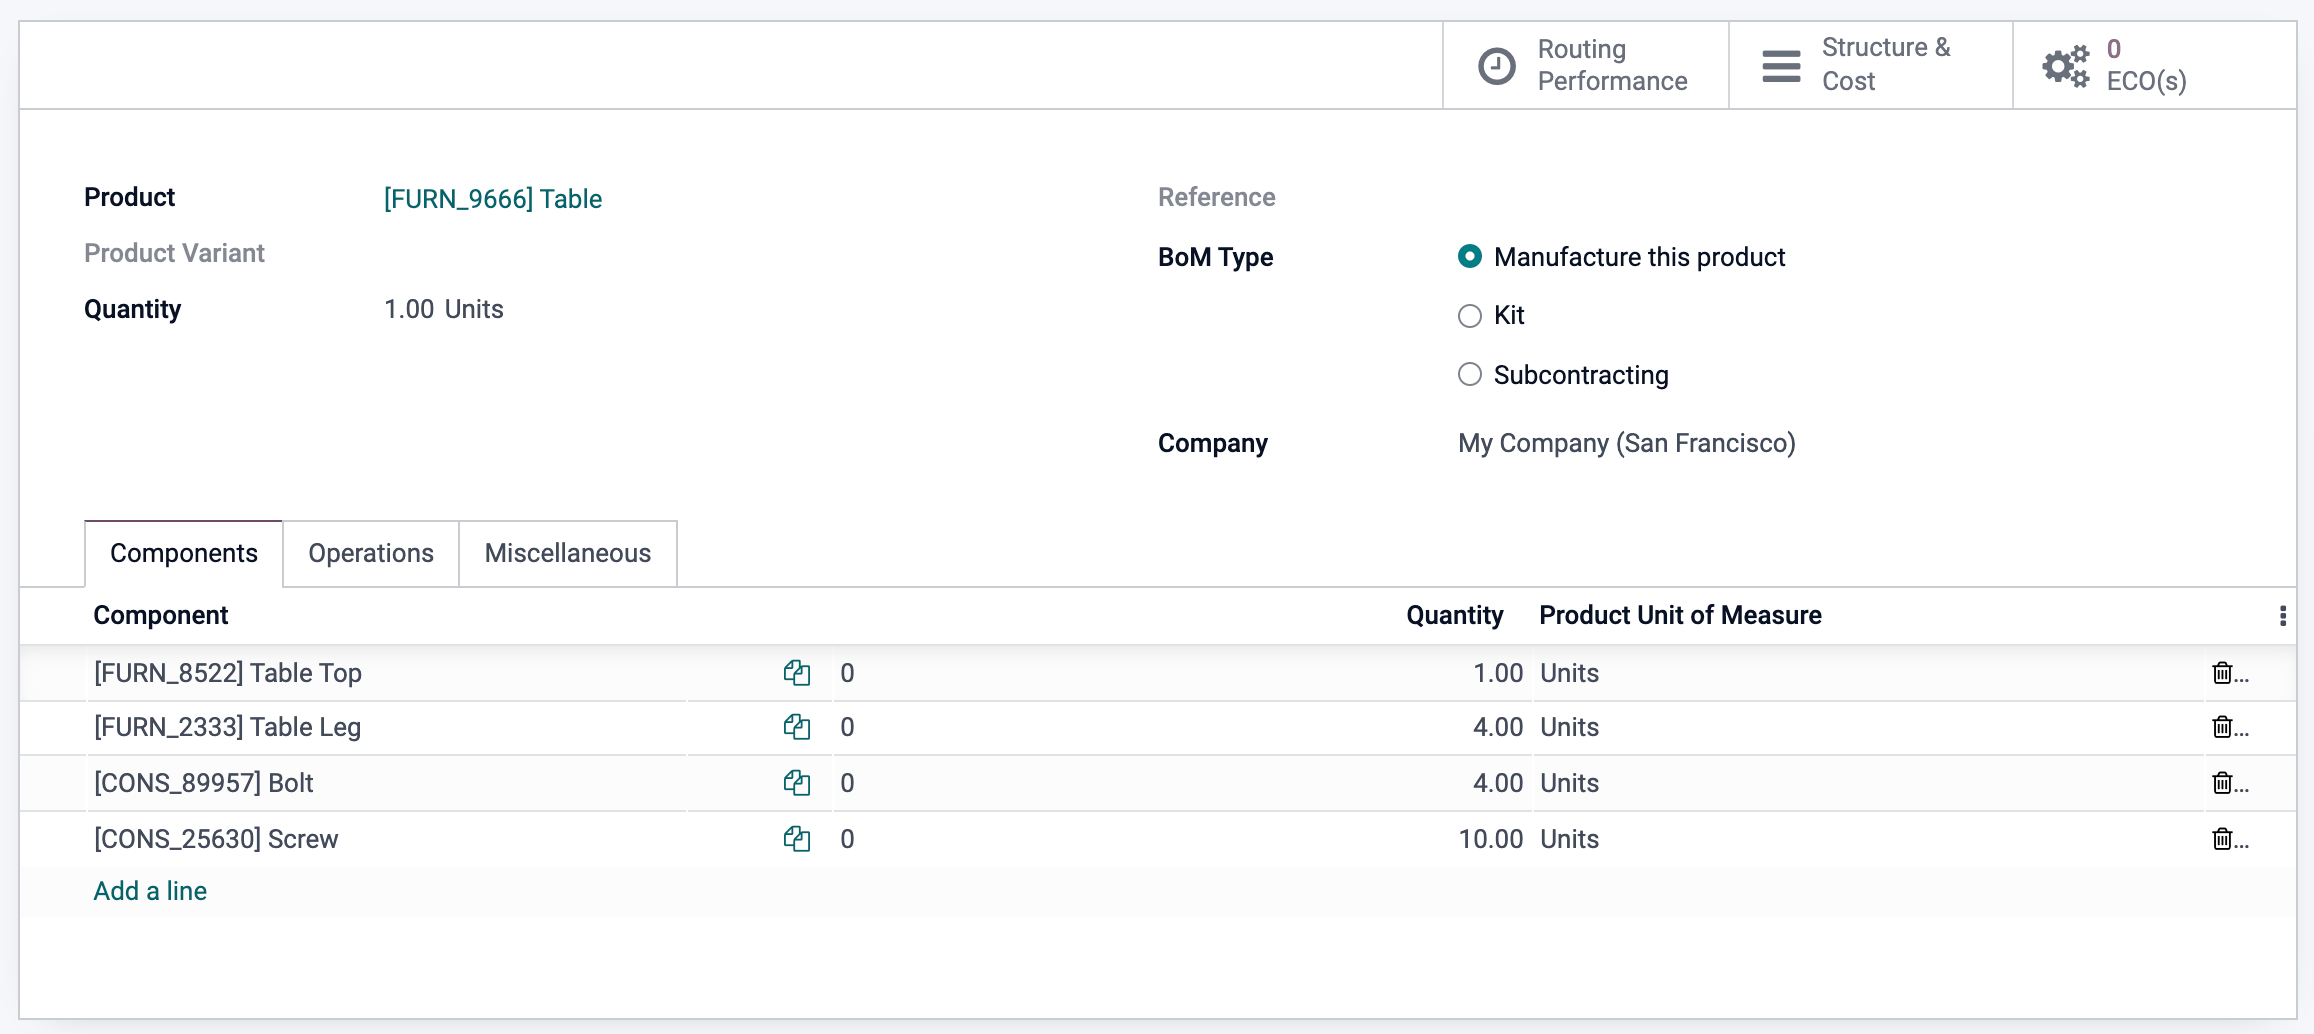Click Units cell in Screw row

(x=1570, y=839)
